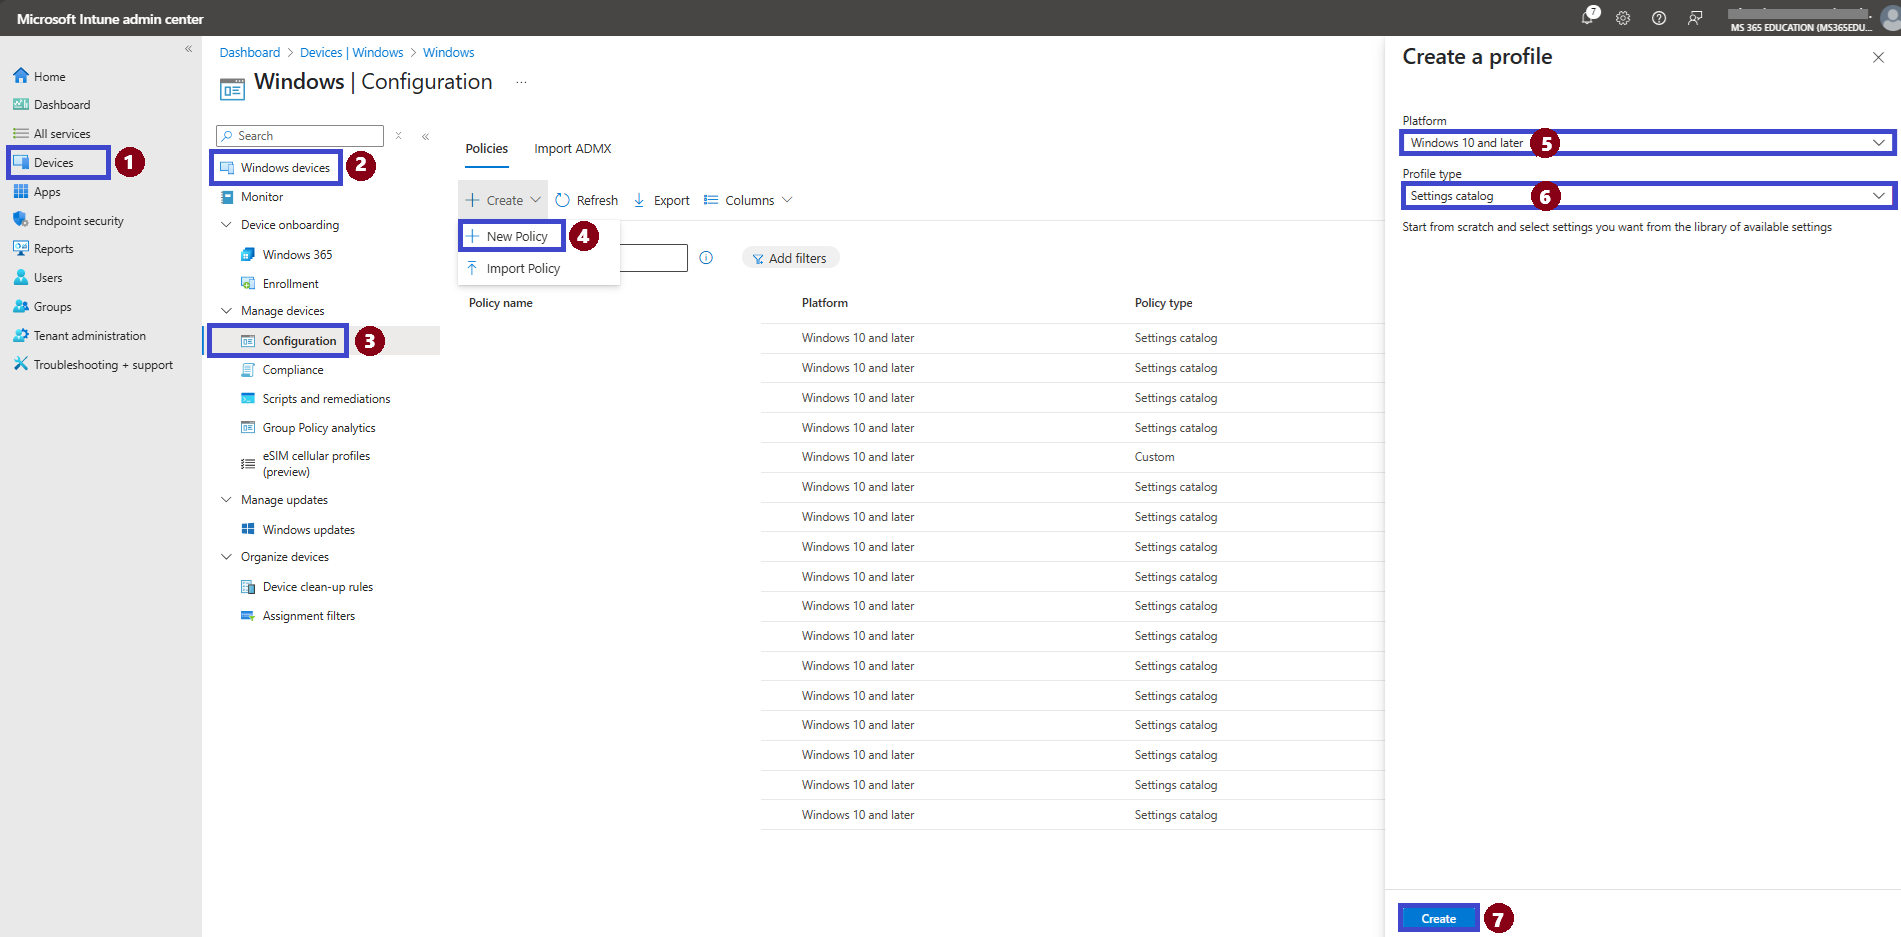This screenshot has height=937, width=1901.
Task: Export the policy list
Action: tap(662, 200)
